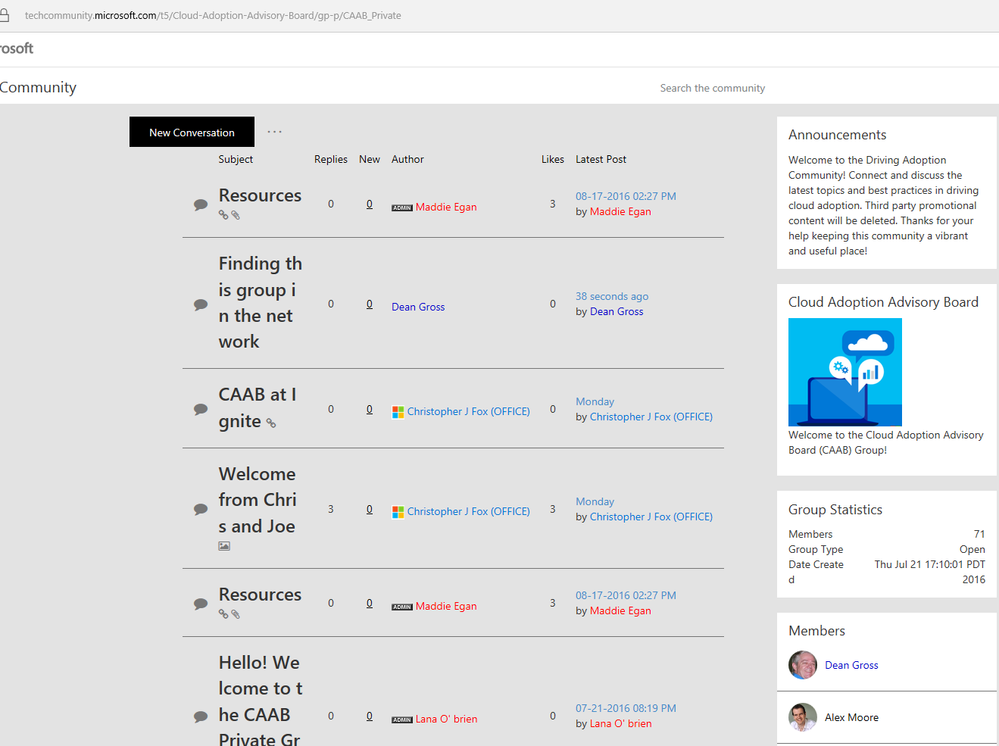Click Alex Moore's avatar in the Members panel

coord(803,717)
